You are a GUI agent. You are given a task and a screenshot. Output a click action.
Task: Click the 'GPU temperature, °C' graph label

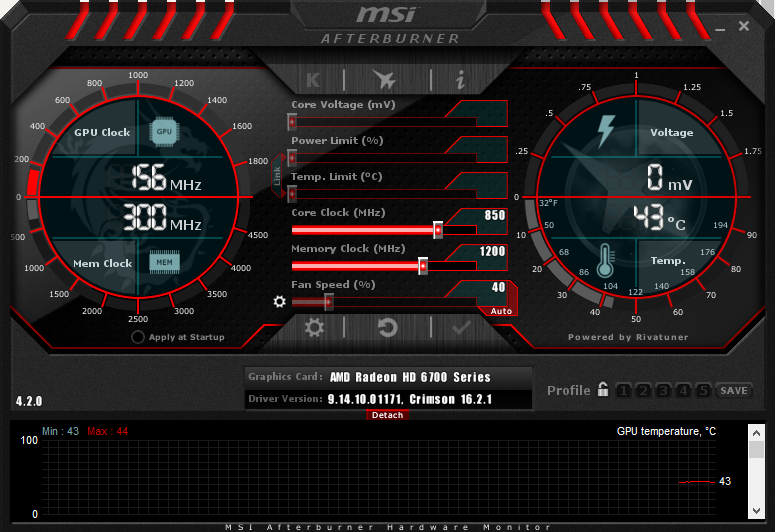click(666, 431)
